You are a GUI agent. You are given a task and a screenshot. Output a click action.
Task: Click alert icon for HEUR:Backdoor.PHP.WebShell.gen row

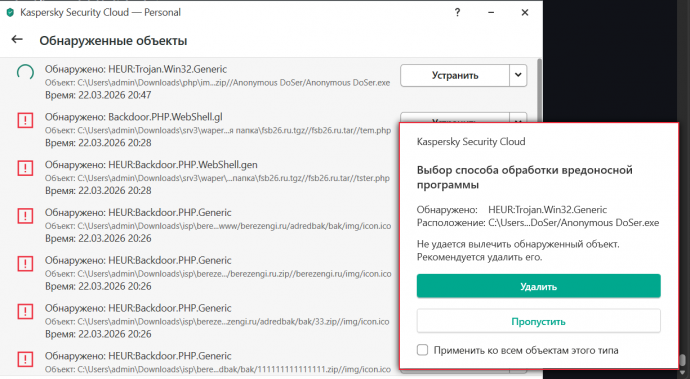click(x=25, y=168)
